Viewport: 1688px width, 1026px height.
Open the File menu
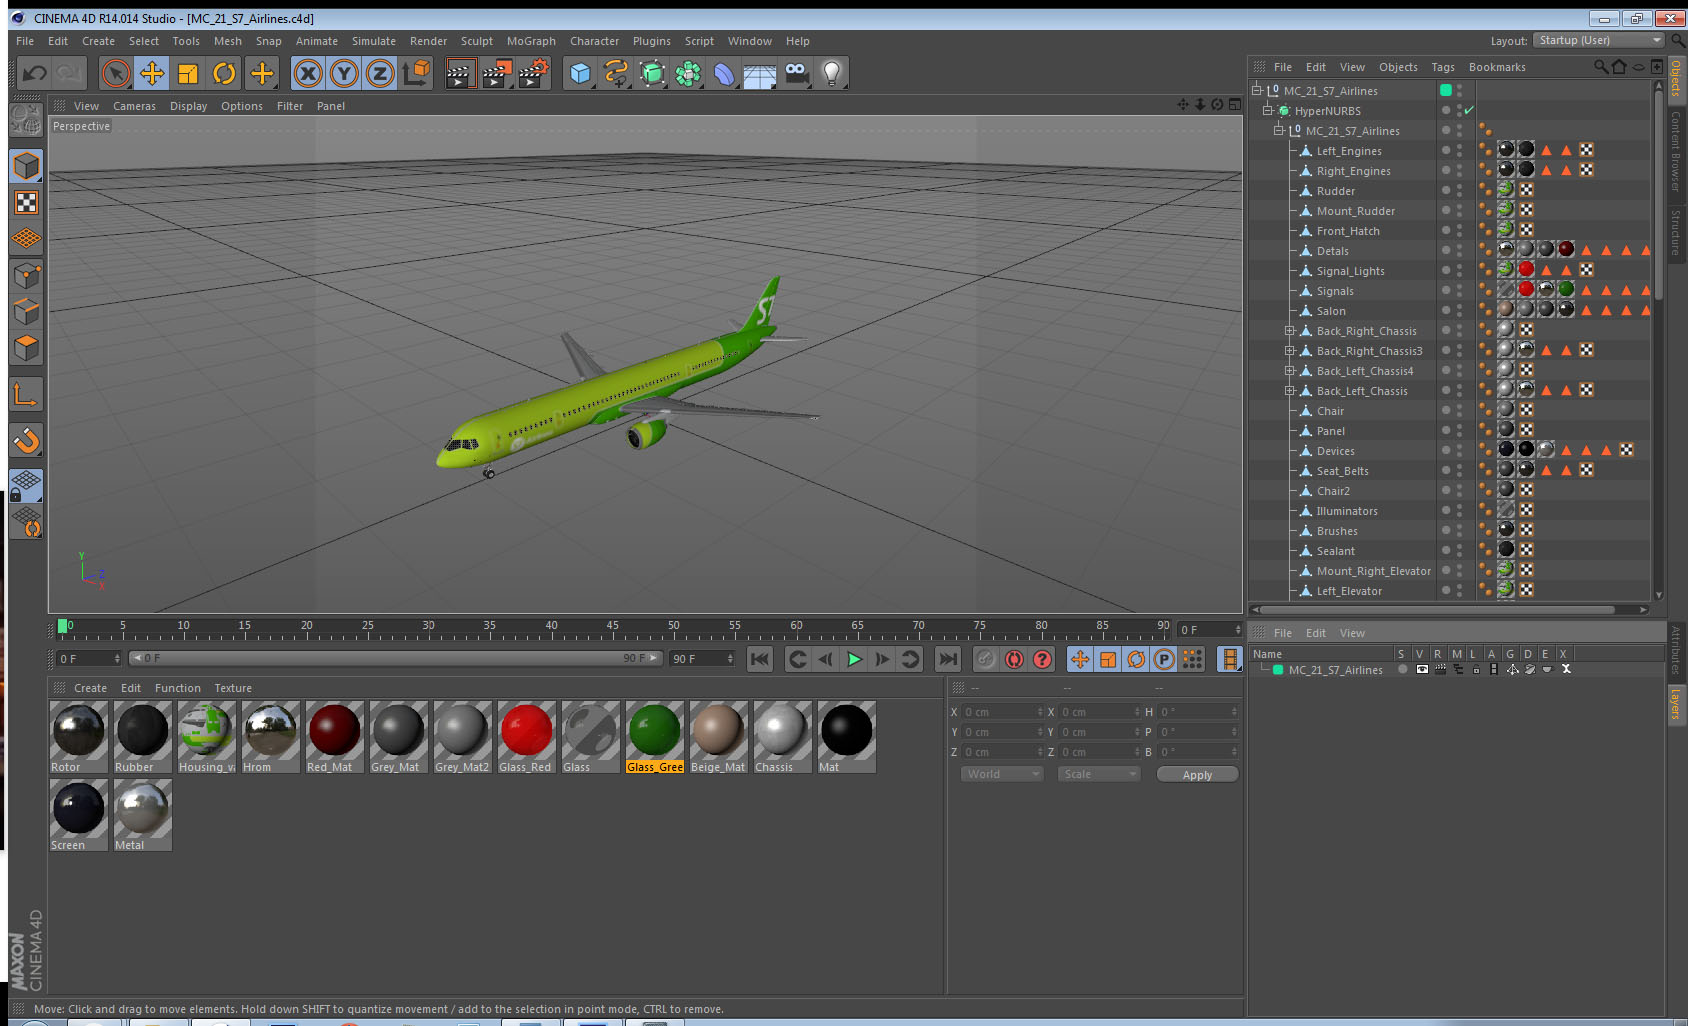tap(25, 41)
